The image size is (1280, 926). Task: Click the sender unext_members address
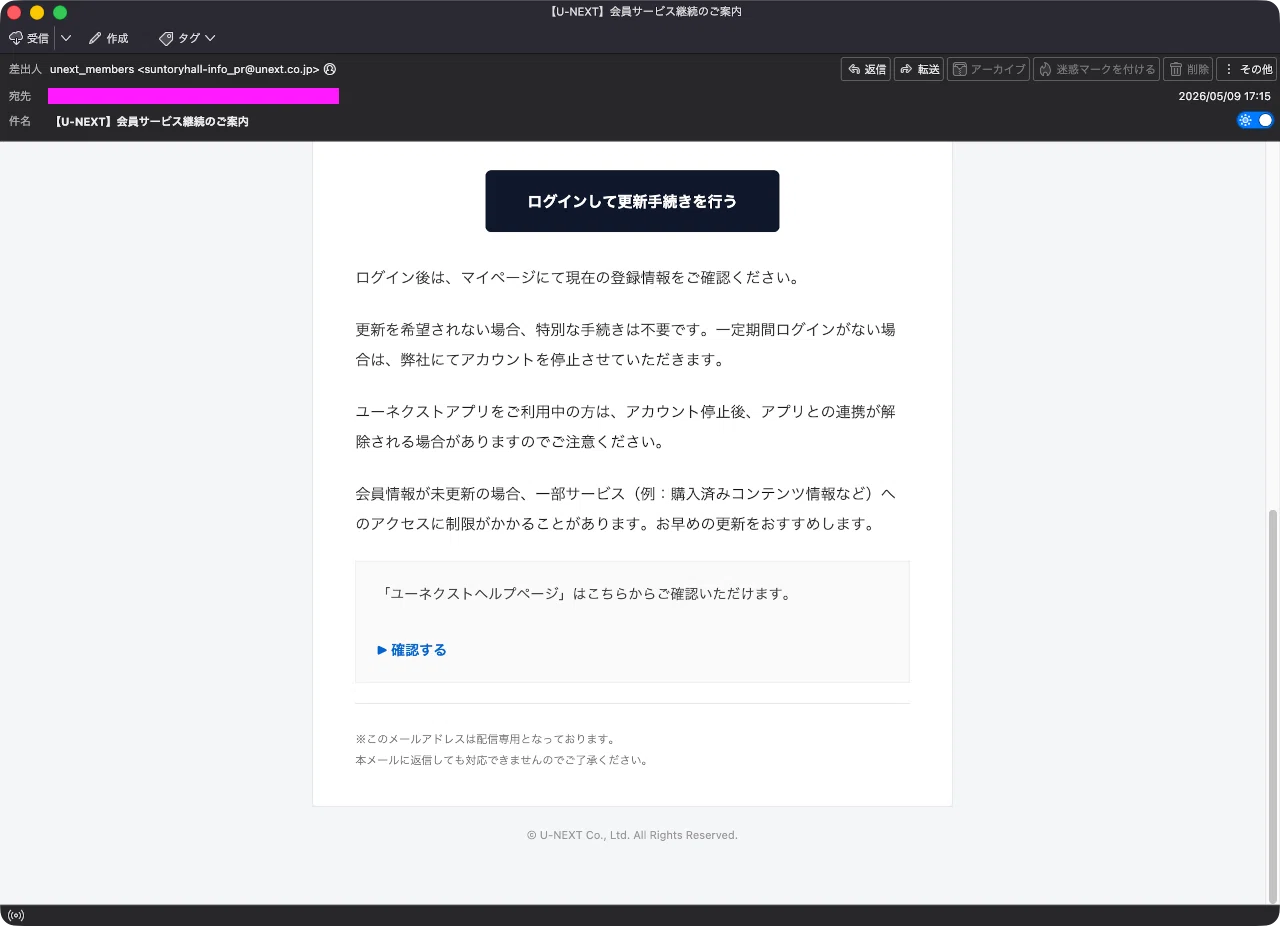(x=184, y=69)
